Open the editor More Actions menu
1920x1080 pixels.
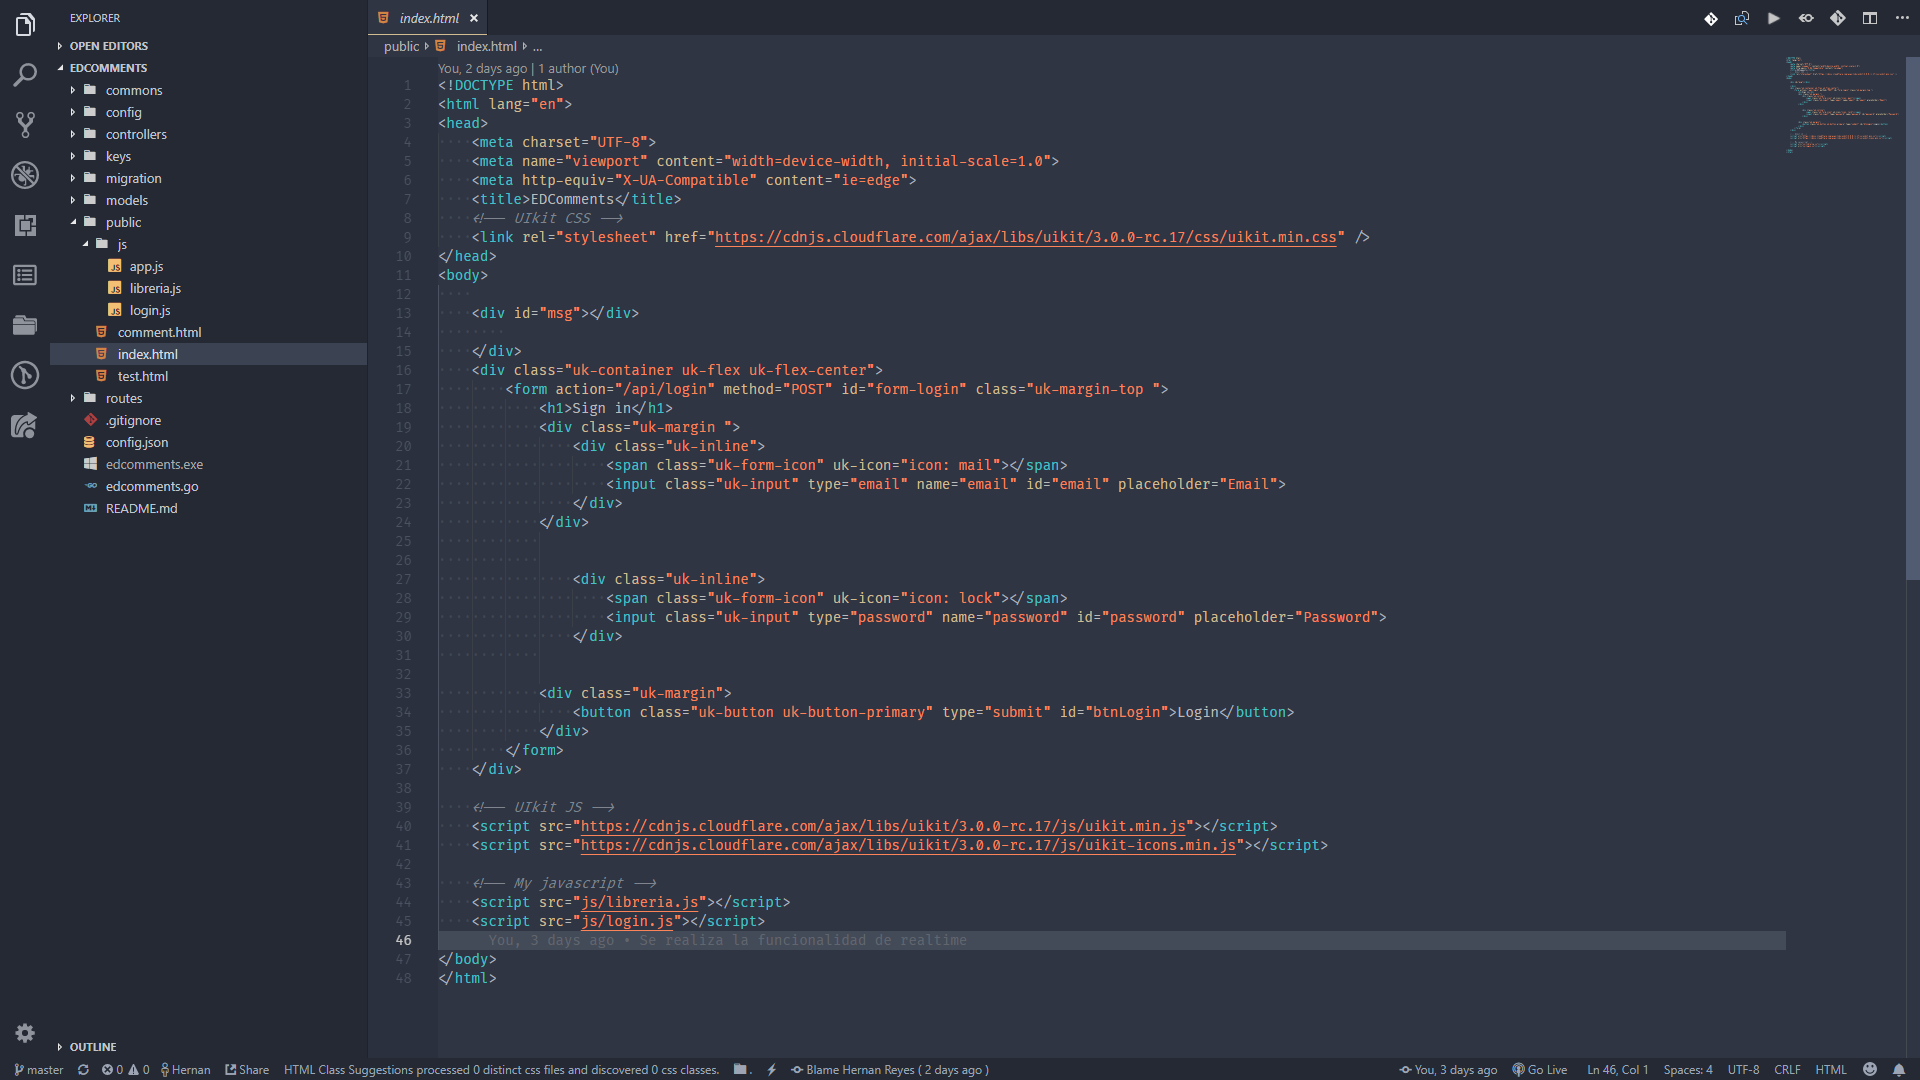pos(1902,18)
